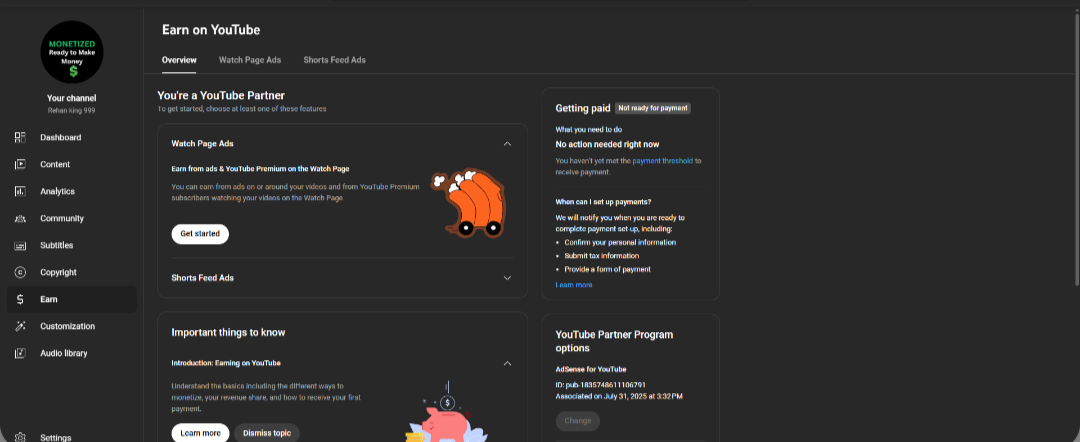Click the 'Not ready for payment' badge
Screen dimensions: 1080x442
[x=653, y=108]
